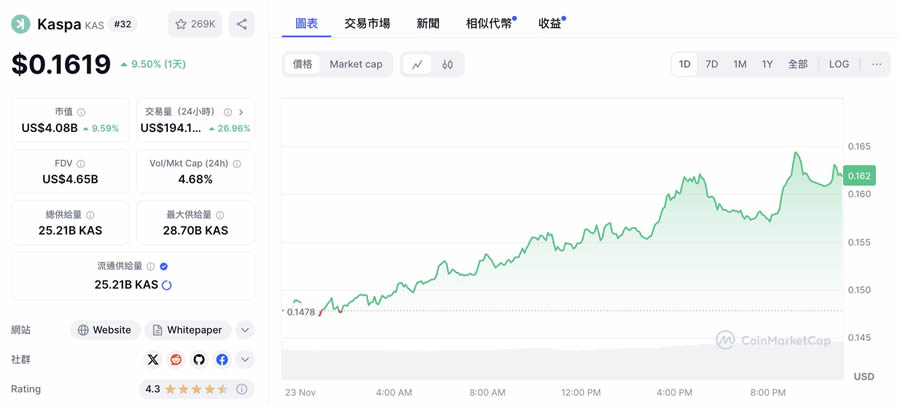Switch to the 新聞 tab
This screenshot has height=405, width=900.
(x=428, y=23)
